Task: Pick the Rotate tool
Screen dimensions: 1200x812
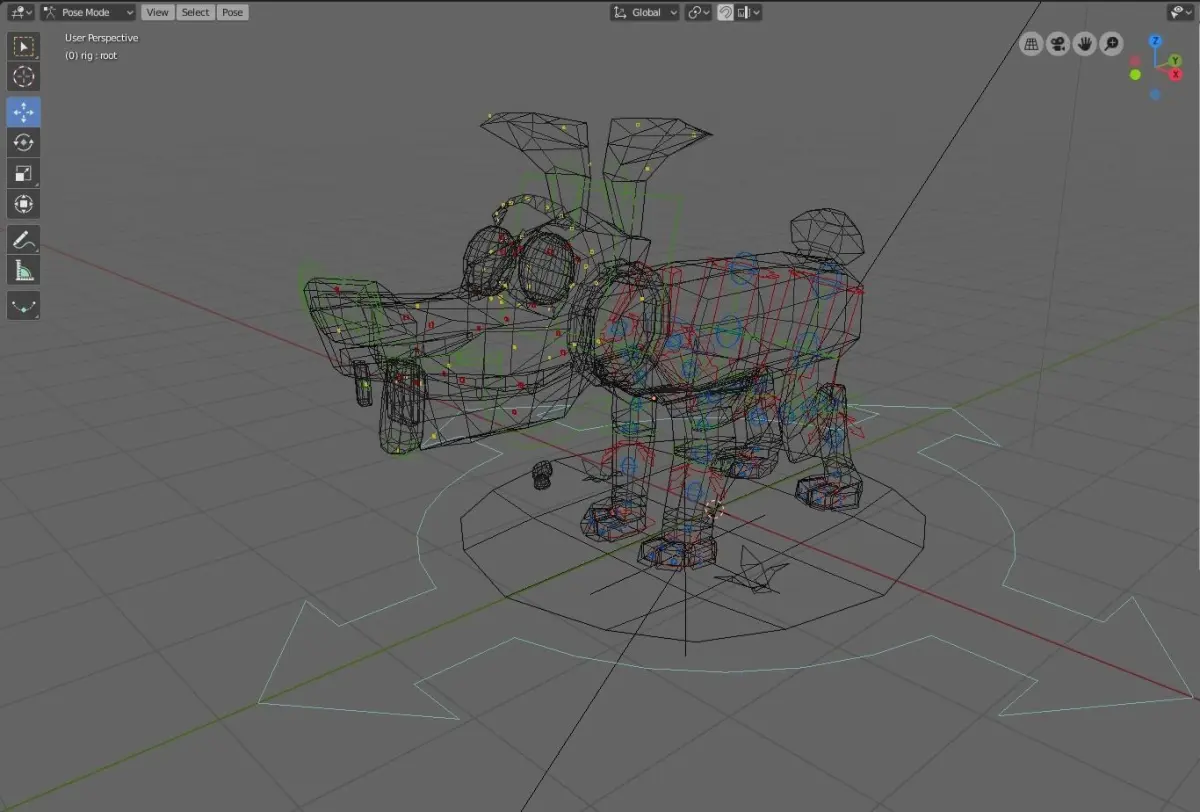Action: (23, 142)
